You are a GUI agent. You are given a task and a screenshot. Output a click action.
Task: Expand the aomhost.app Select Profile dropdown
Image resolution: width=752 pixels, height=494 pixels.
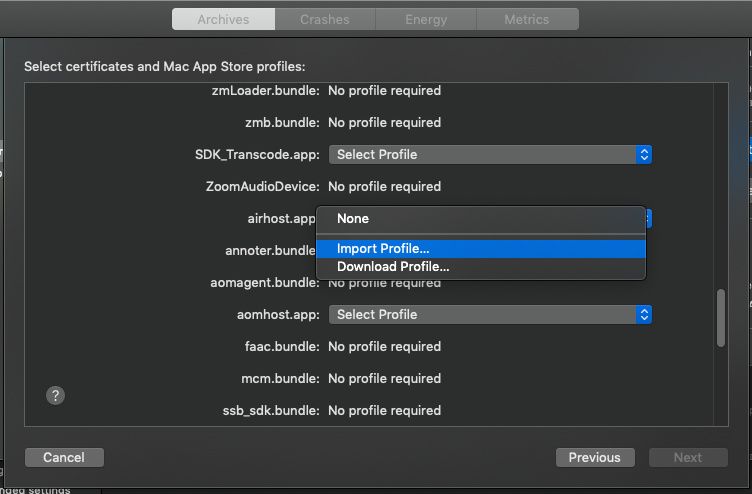click(489, 315)
